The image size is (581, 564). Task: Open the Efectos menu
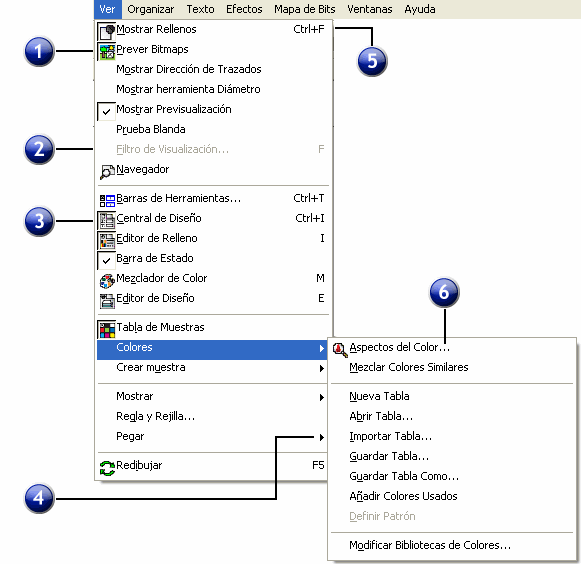coord(244,9)
